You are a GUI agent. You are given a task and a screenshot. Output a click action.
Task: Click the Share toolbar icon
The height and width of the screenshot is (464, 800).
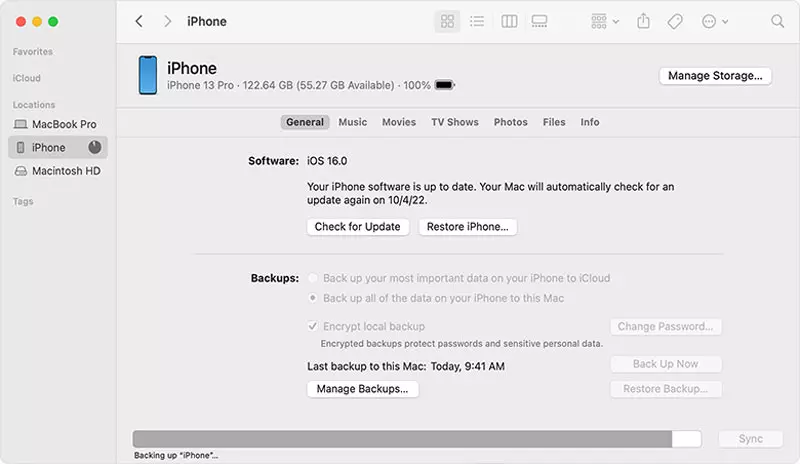click(643, 21)
